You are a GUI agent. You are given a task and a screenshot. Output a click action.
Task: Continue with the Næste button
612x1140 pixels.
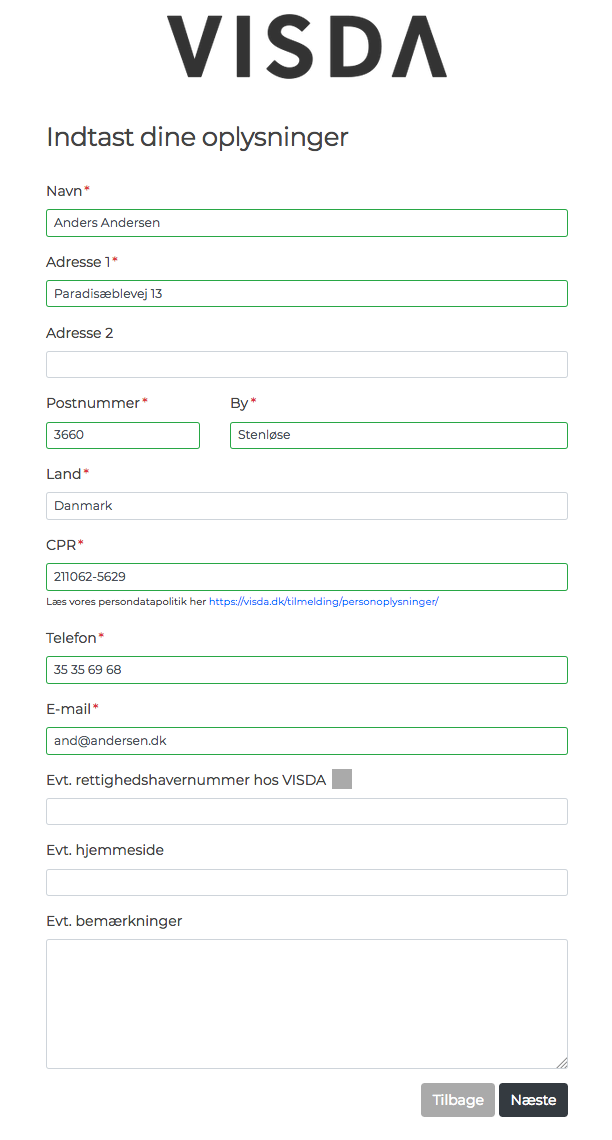(534, 1100)
